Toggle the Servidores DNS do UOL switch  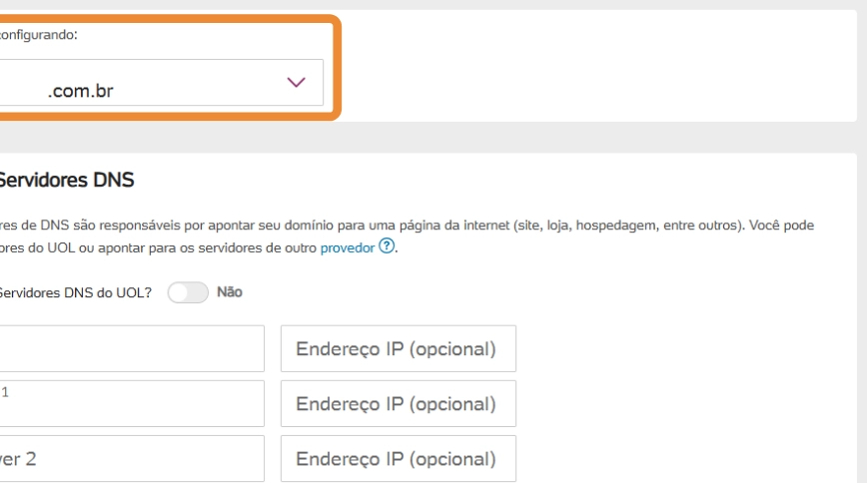click(x=188, y=291)
